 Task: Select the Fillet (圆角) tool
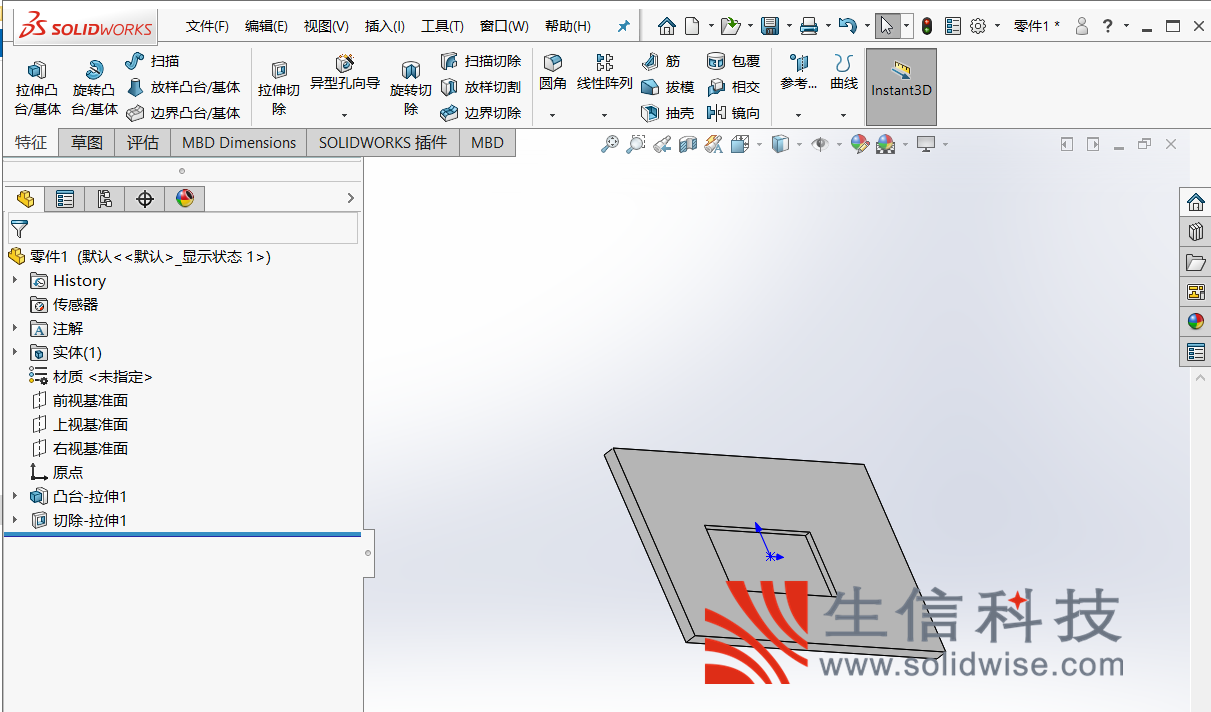(x=553, y=73)
